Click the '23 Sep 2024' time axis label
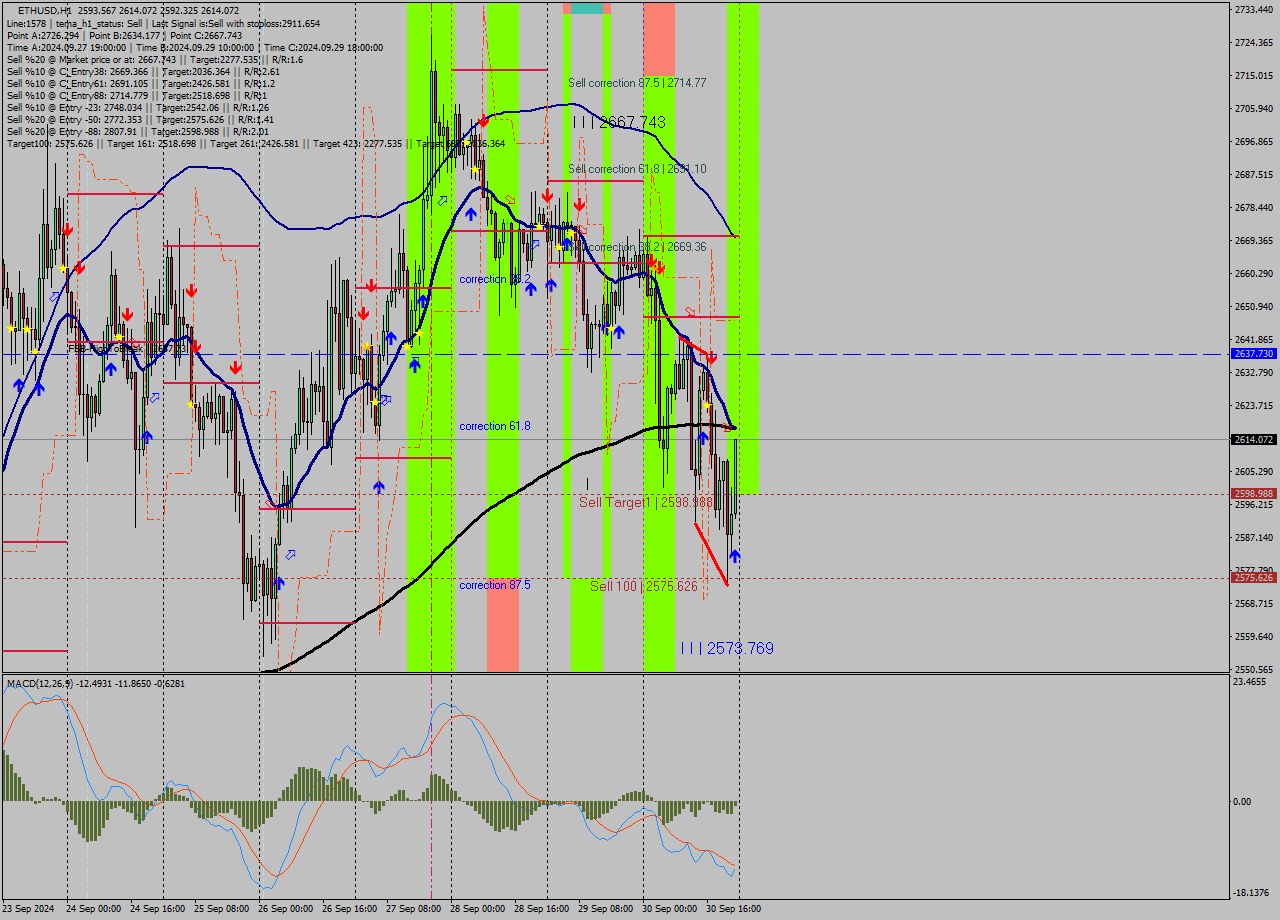 [28, 909]
